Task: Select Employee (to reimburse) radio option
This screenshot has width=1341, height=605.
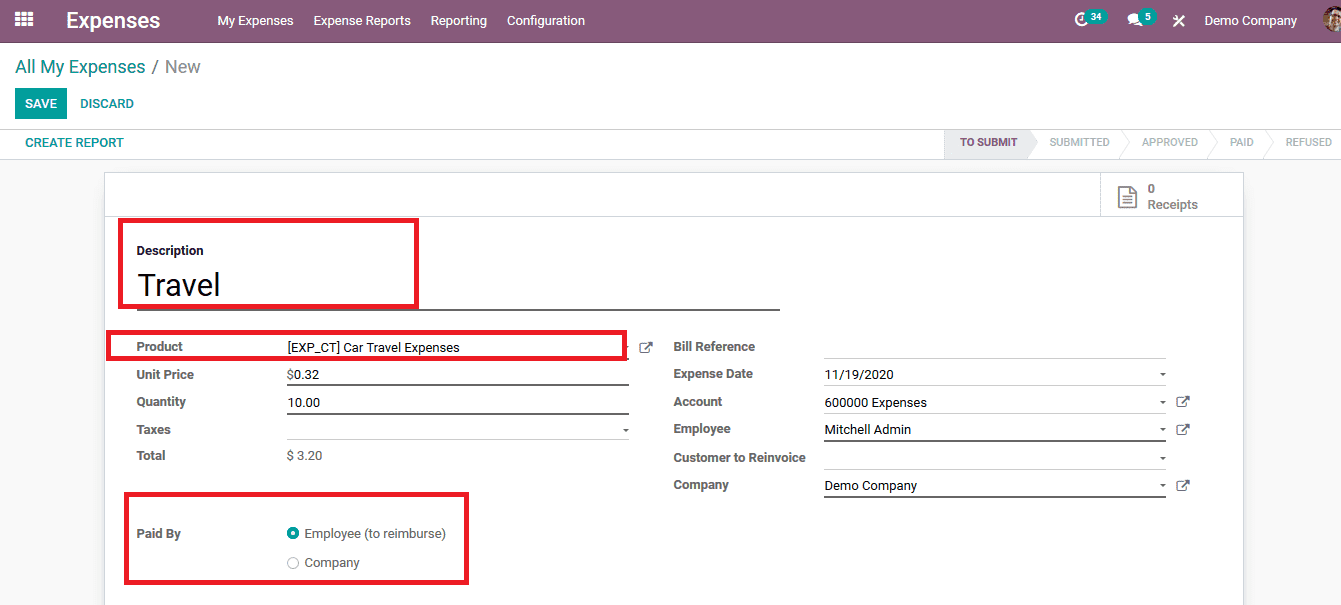Action: (x=293, y=534)
